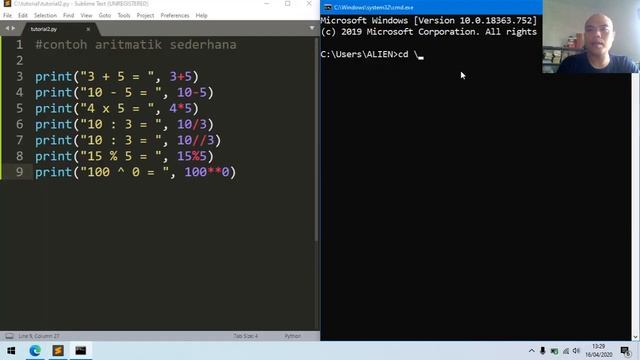Open the Edit menu
The width and height of the screenshot is (640, 360).
[x=23, y=16]
